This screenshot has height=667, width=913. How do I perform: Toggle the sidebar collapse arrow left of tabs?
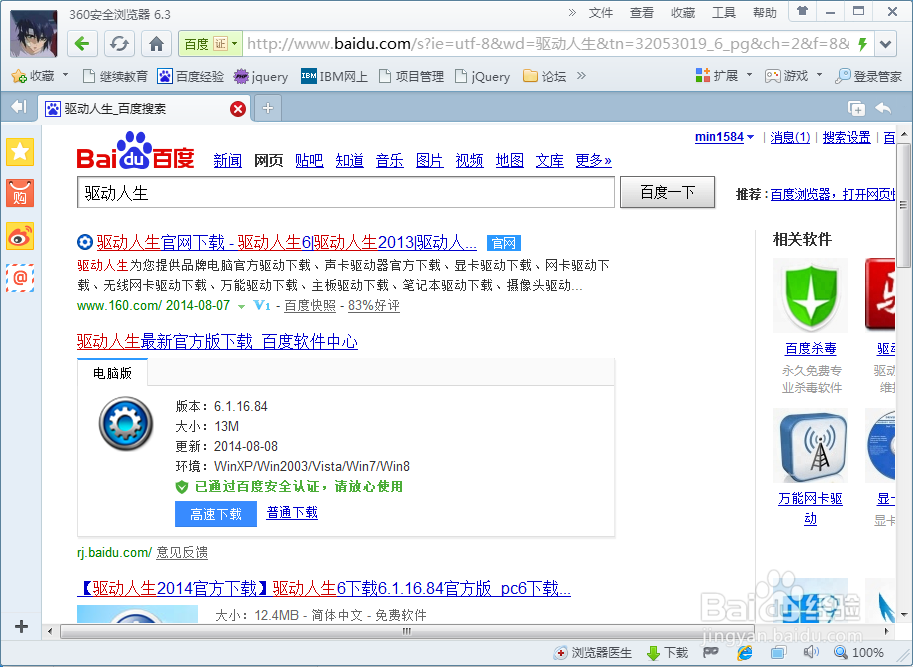(19, 107)
